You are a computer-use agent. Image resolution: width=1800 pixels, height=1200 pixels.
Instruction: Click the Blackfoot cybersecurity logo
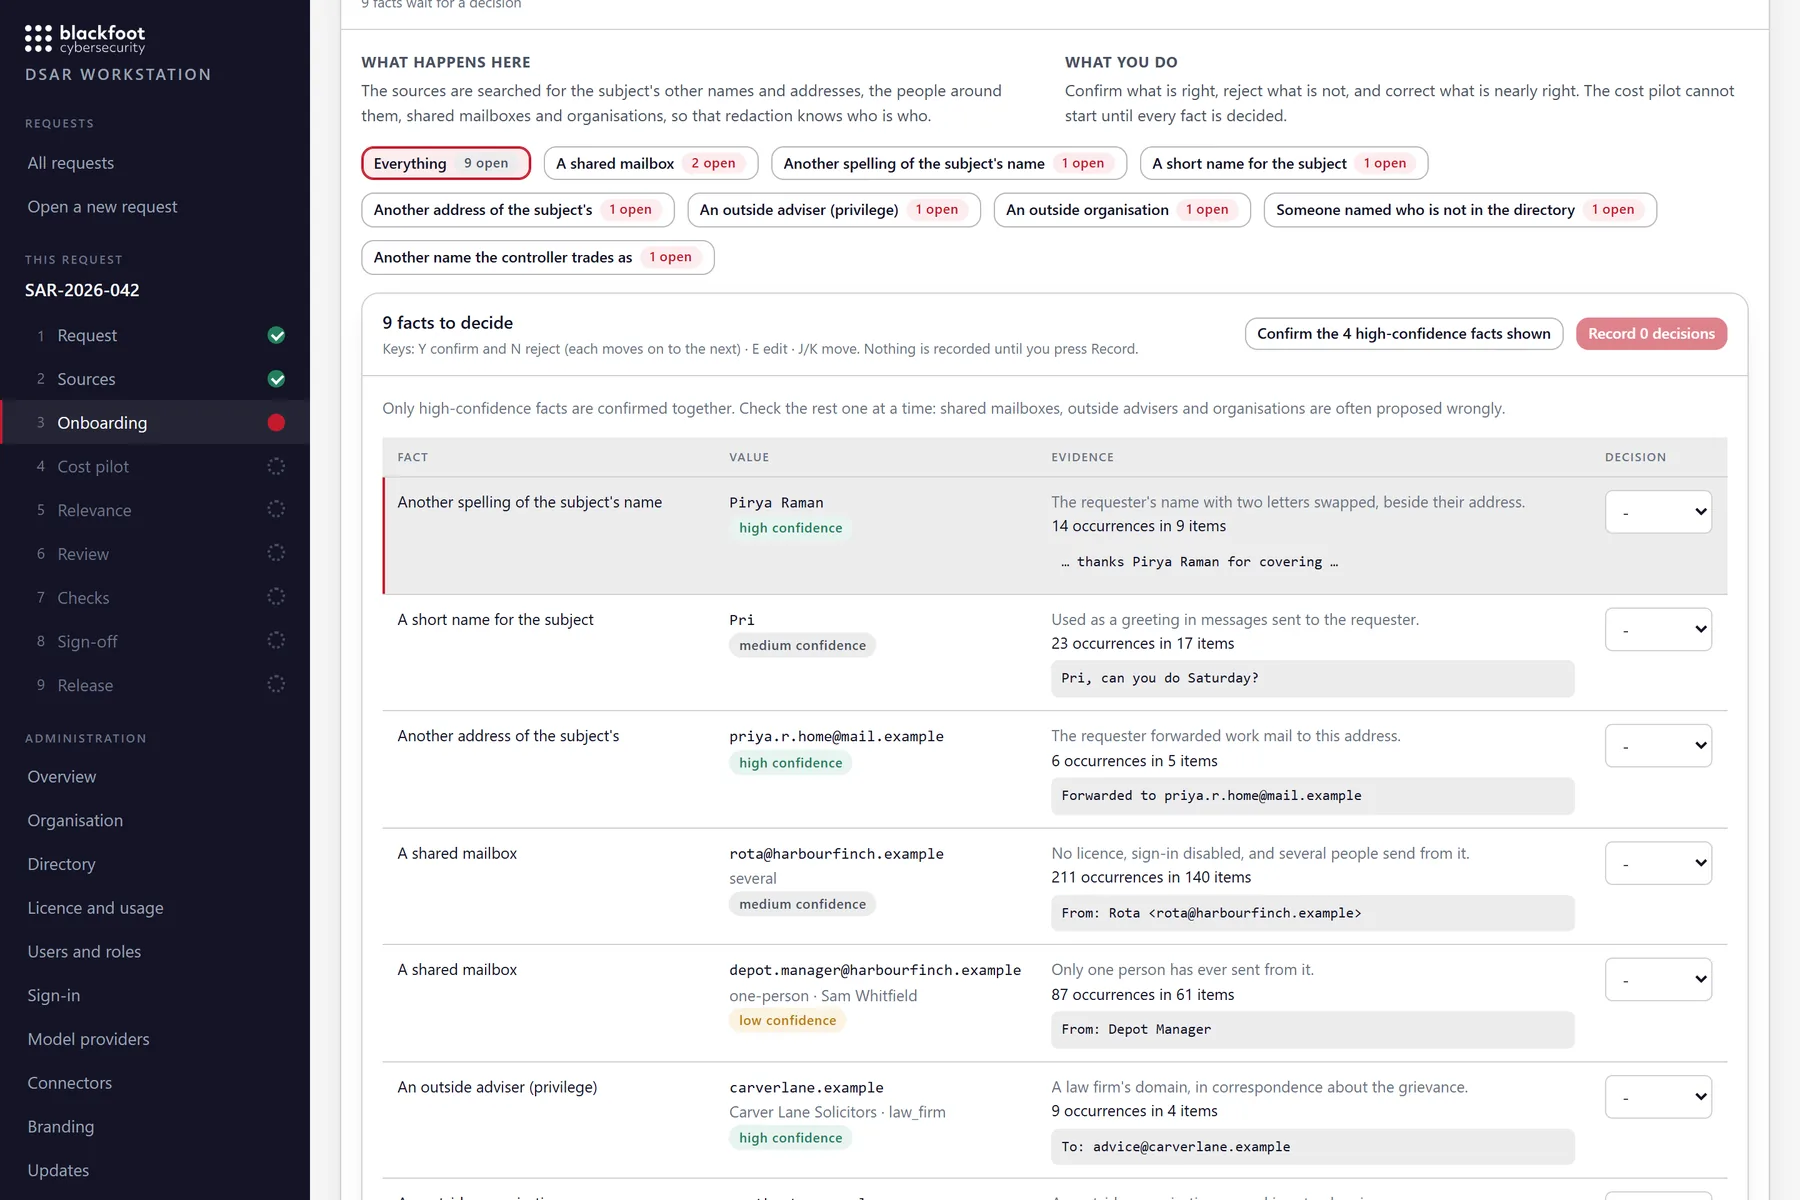click(x=85, y=39)
